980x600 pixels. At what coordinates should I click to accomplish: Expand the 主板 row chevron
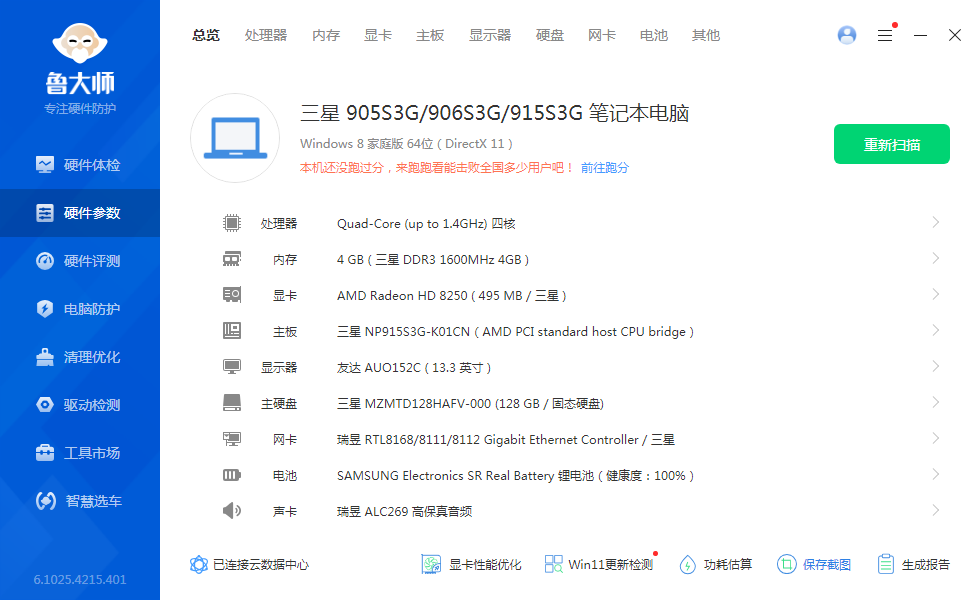(936, 331)
